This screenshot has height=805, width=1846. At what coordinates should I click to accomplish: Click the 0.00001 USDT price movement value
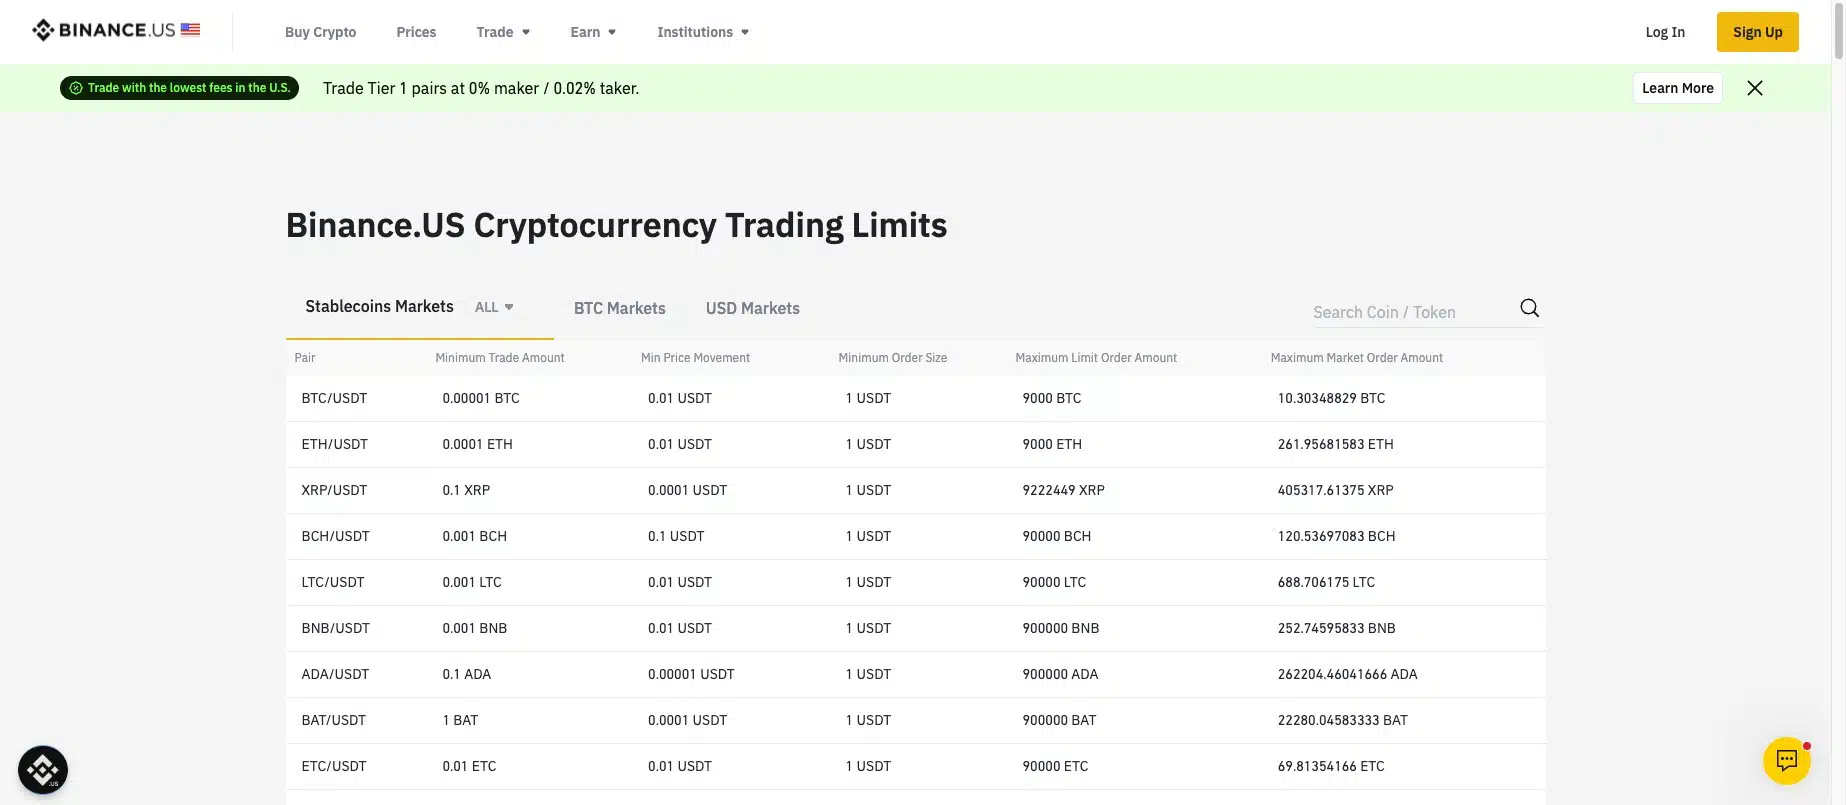pos(691,674)
